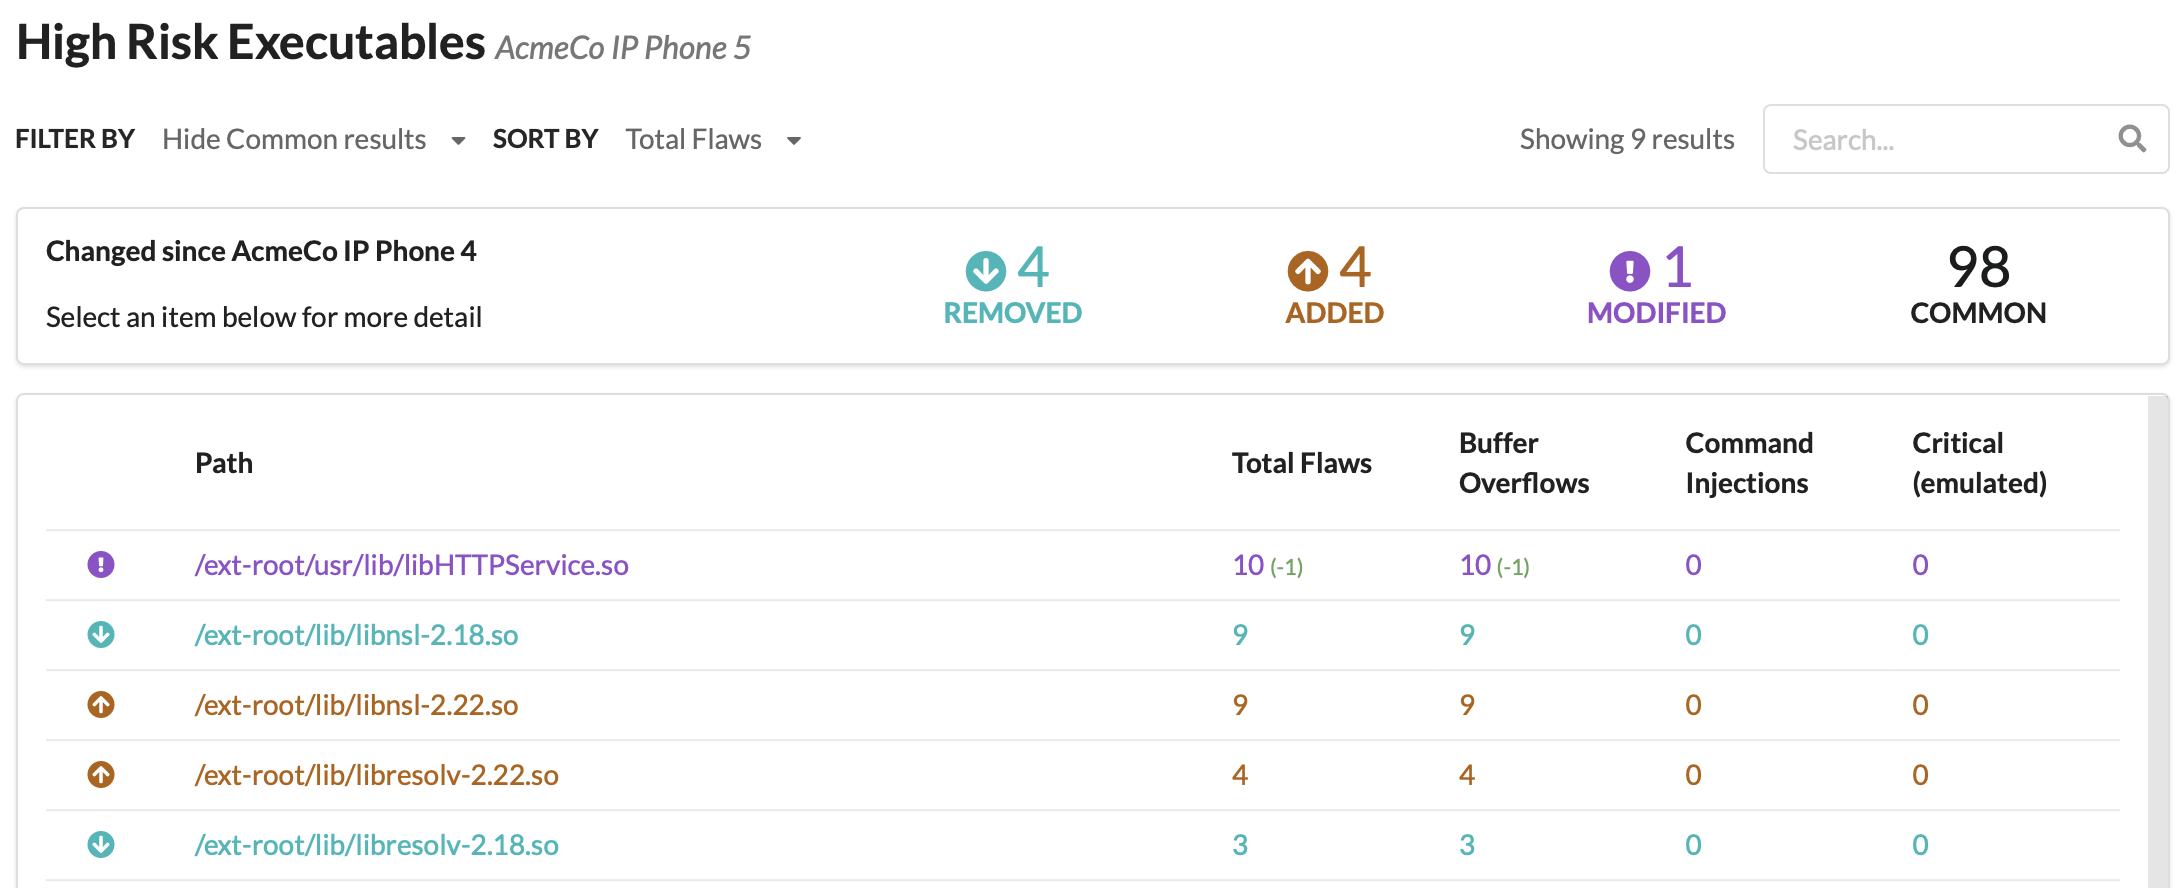The width and height of the screenshot is (2182, 888).
Task: Click the teal Removed summary down-arrow icon
Action: (985, 270)
